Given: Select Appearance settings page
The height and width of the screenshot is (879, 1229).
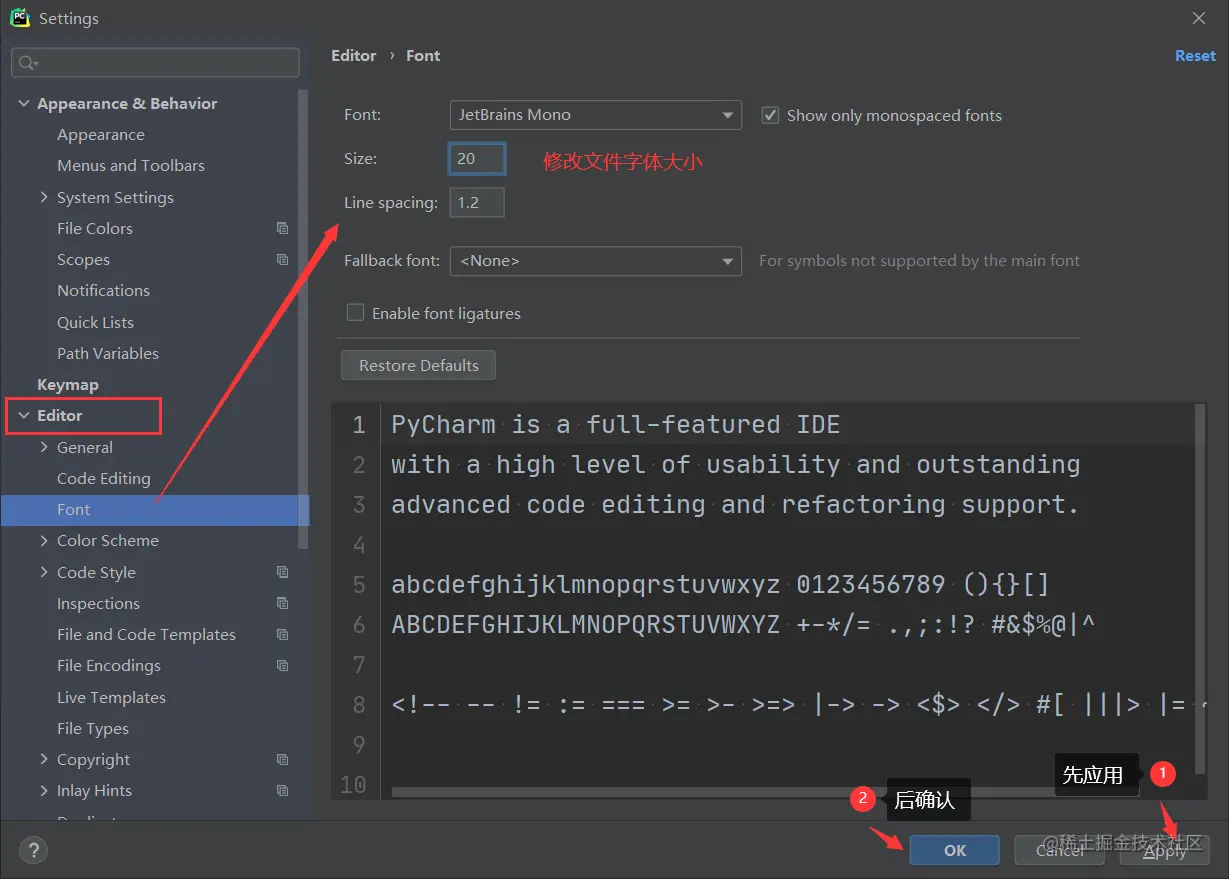Looking at the screenshot, I should [101, 134].
